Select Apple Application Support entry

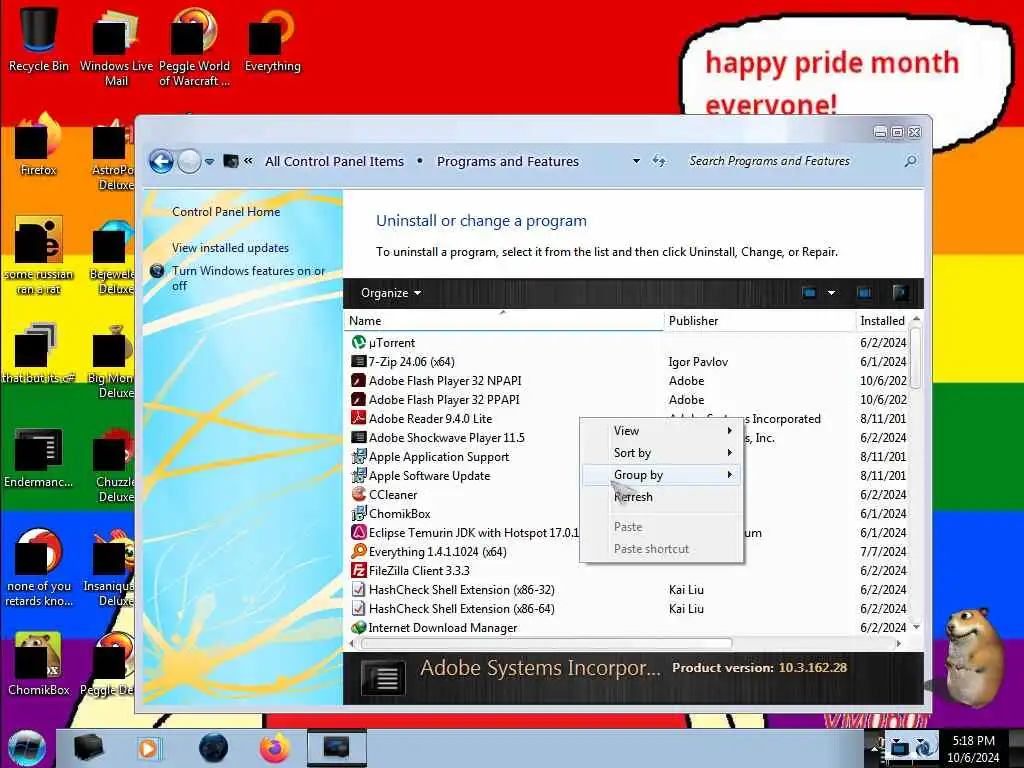(x=439, y=456)
